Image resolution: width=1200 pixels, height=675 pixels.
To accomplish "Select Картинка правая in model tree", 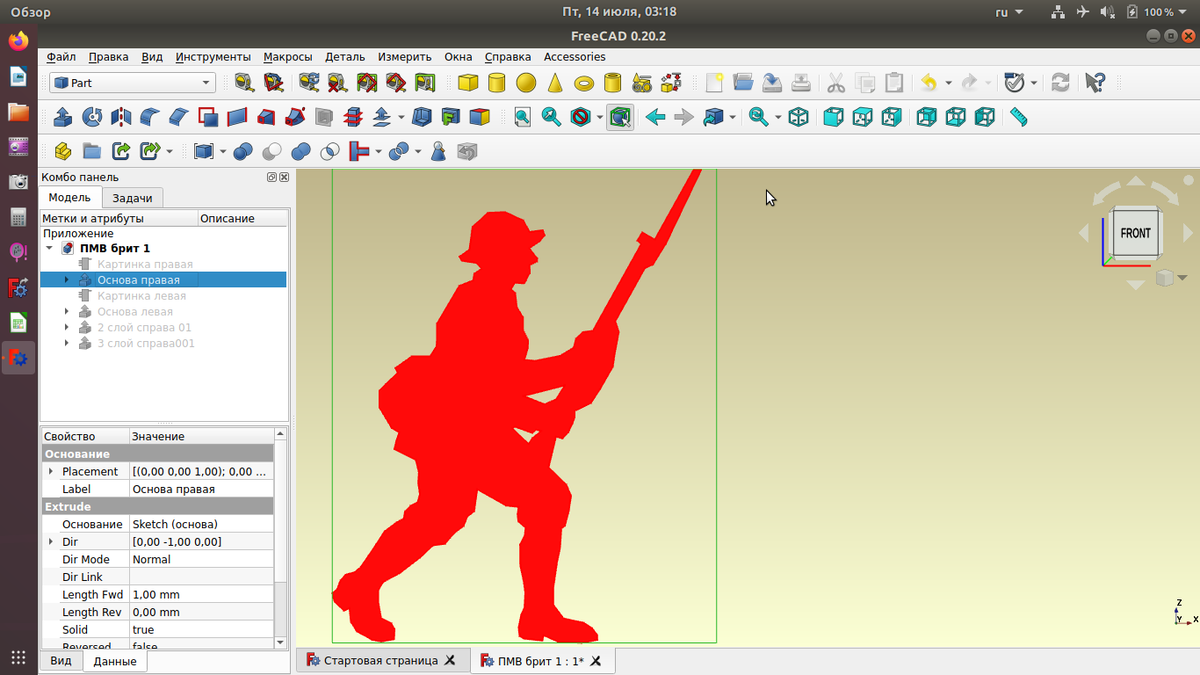I will (x=145, y=264).
